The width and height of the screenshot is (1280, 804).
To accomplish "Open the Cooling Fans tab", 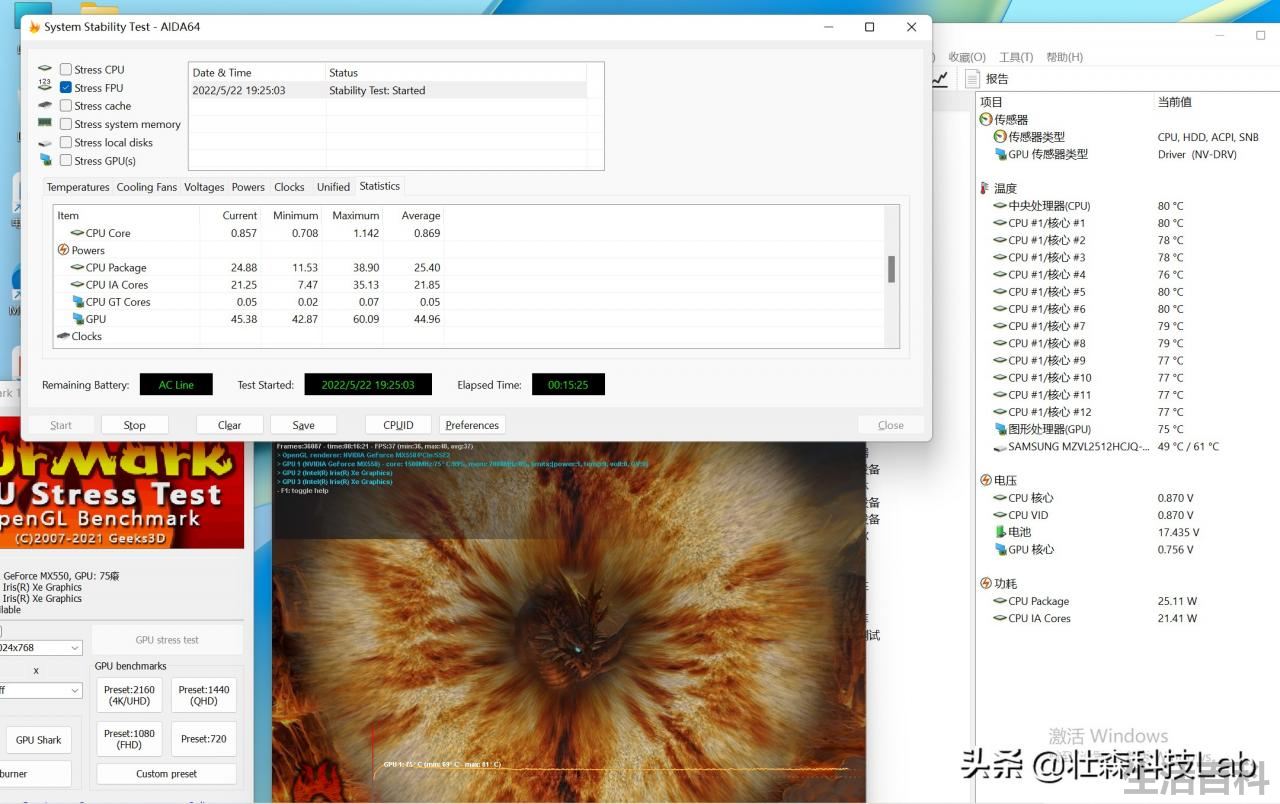I will click(147, 187).
